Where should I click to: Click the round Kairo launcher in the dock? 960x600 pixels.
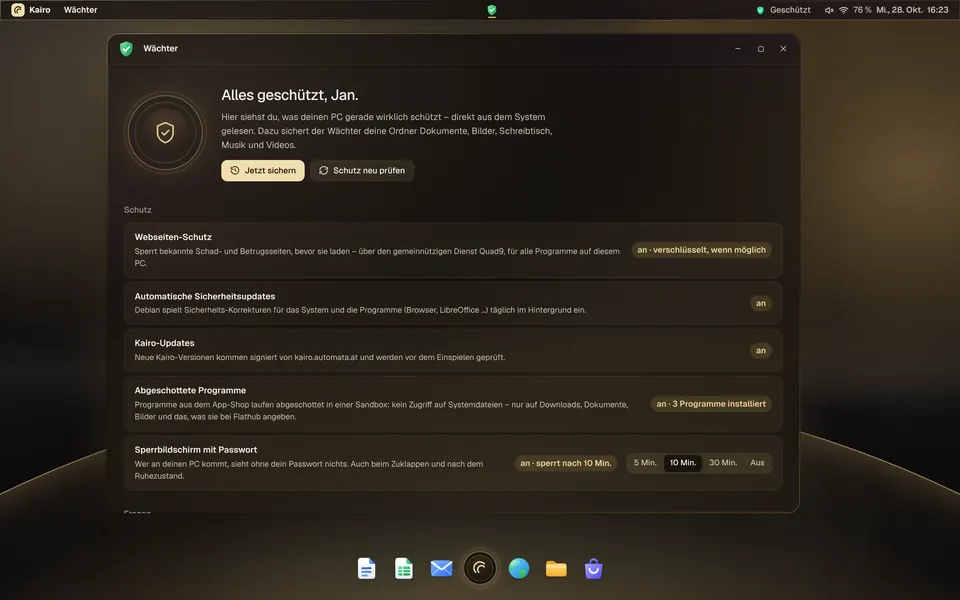point(480,568)
